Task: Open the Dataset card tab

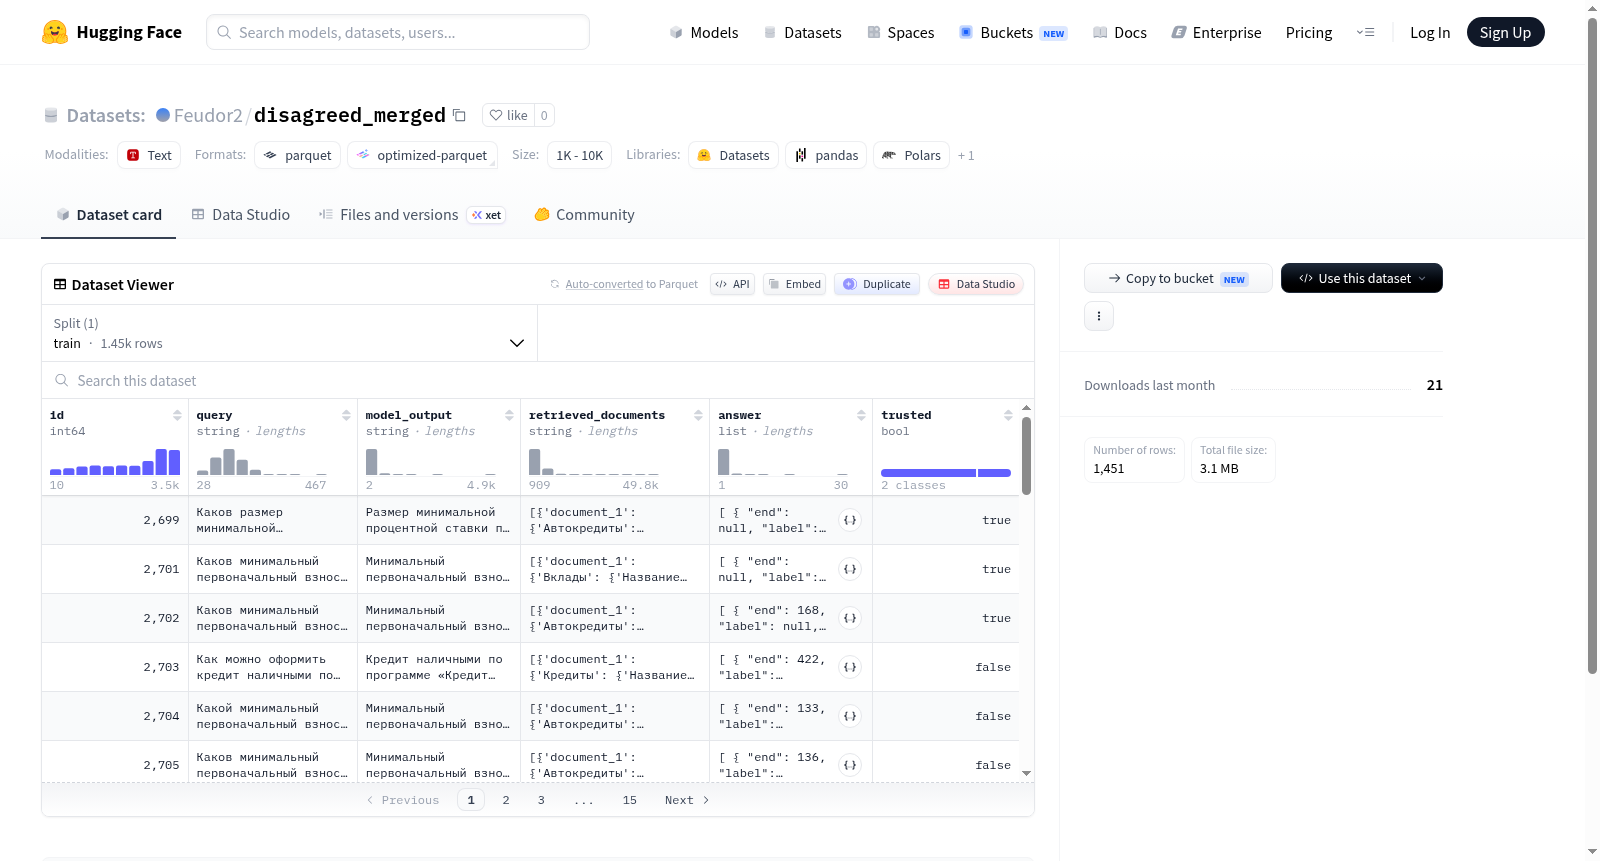Action: coord(108,215)
